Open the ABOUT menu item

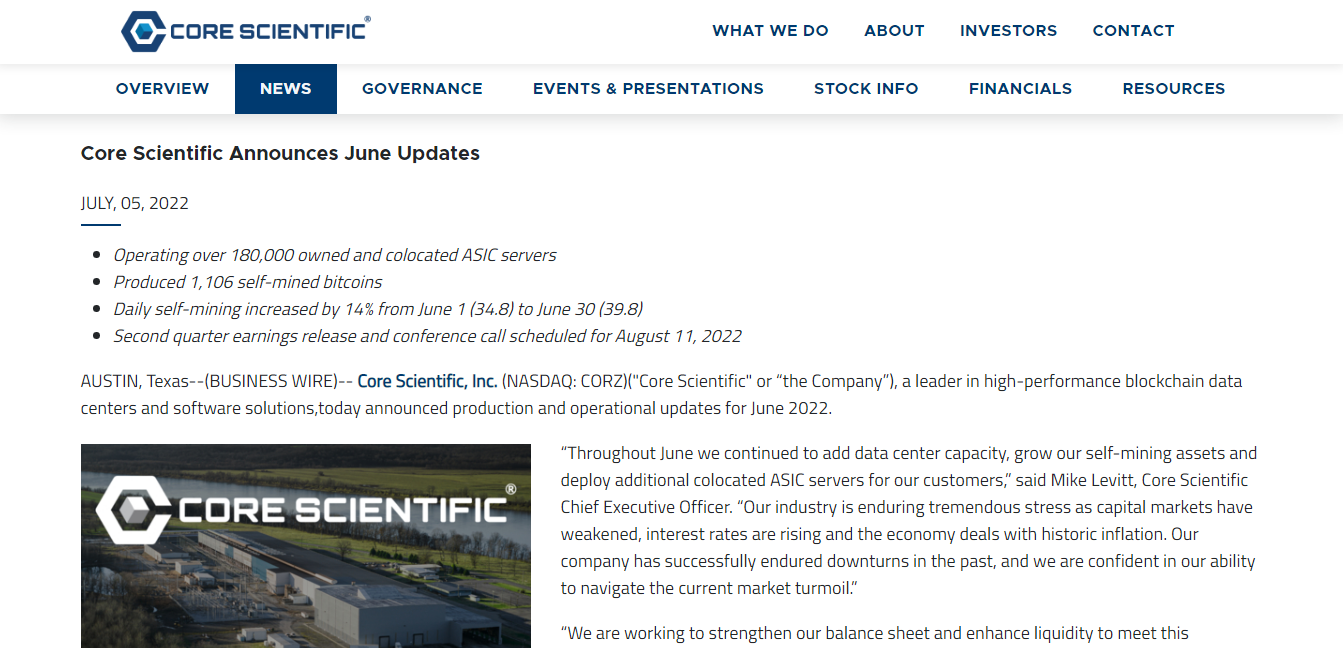point(894,31)
